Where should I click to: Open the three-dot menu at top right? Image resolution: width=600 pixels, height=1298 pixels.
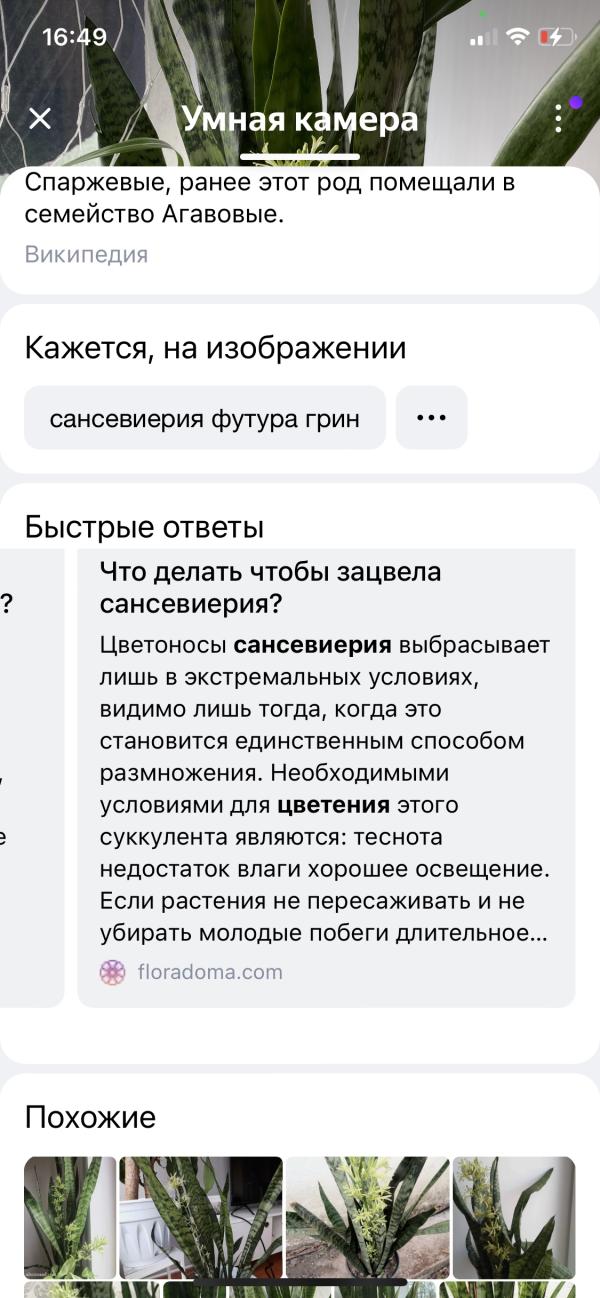point(559,119)
